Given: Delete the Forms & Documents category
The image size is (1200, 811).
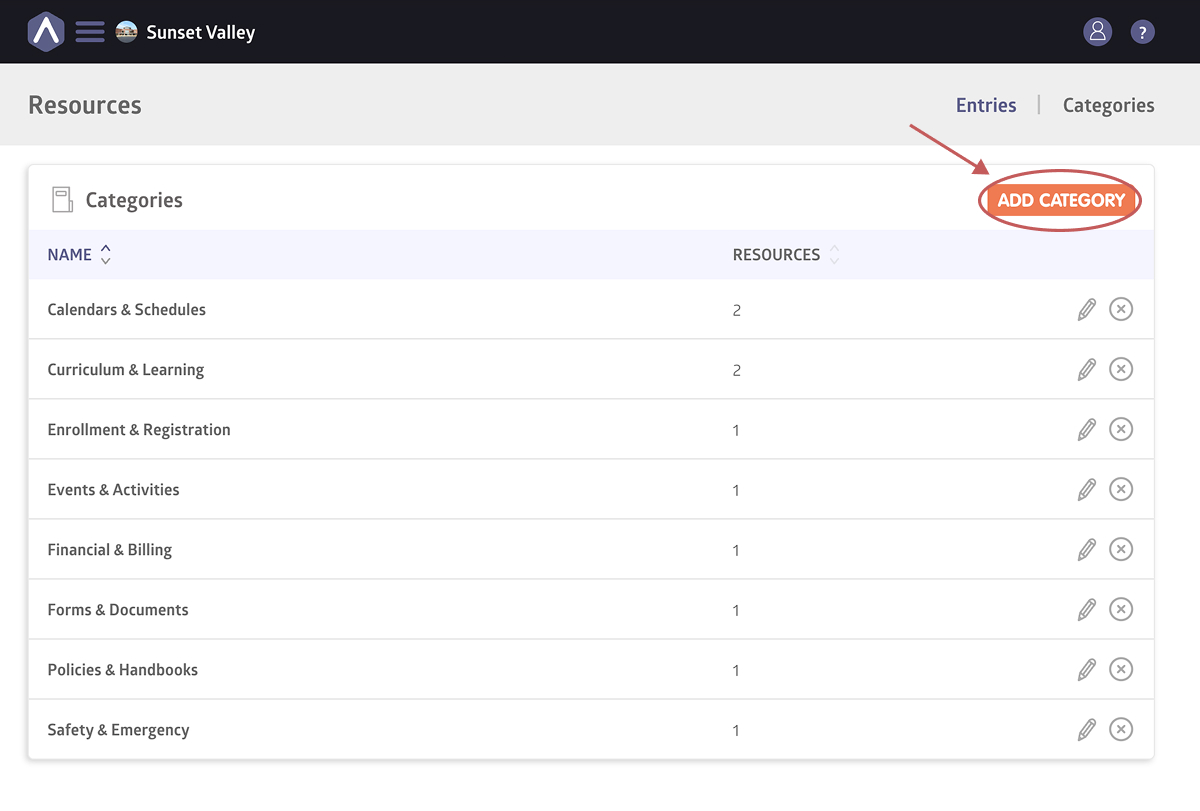Looking at the screenshot, I should [1121, 610].
